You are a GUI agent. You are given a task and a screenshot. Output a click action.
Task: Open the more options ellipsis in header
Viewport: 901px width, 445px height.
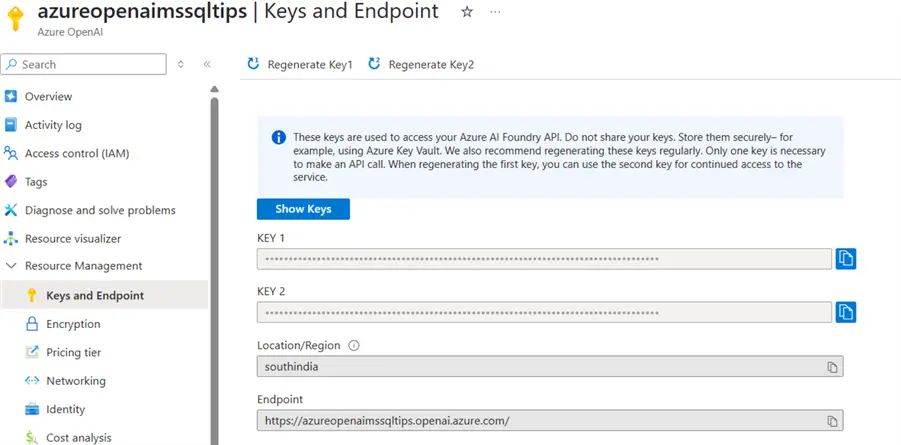pos(495,11)
